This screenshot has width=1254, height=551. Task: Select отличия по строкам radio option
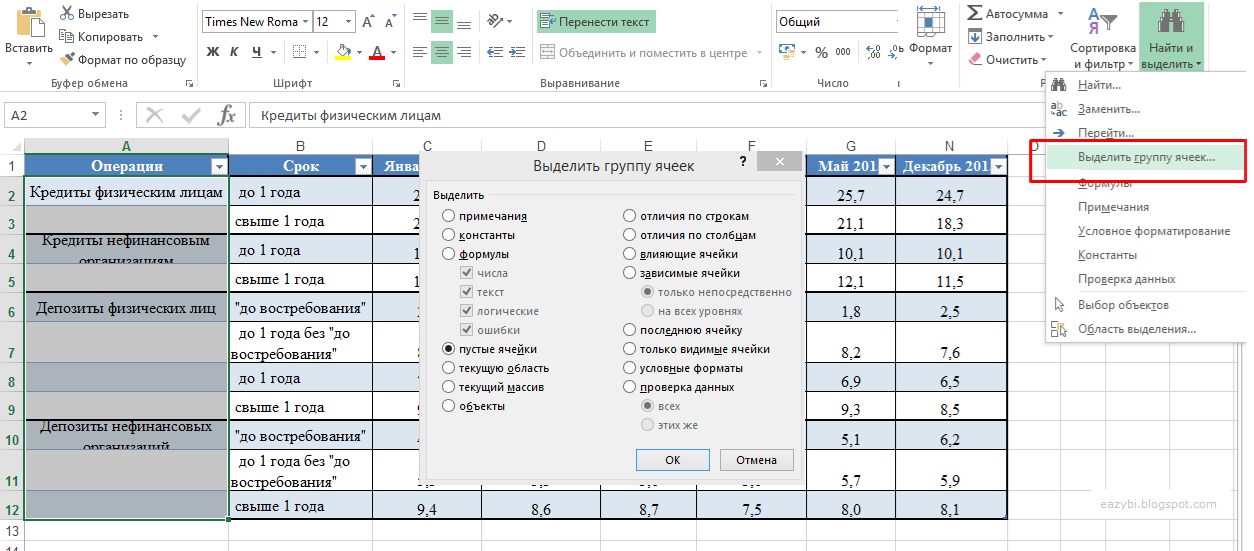coord(629,216)
